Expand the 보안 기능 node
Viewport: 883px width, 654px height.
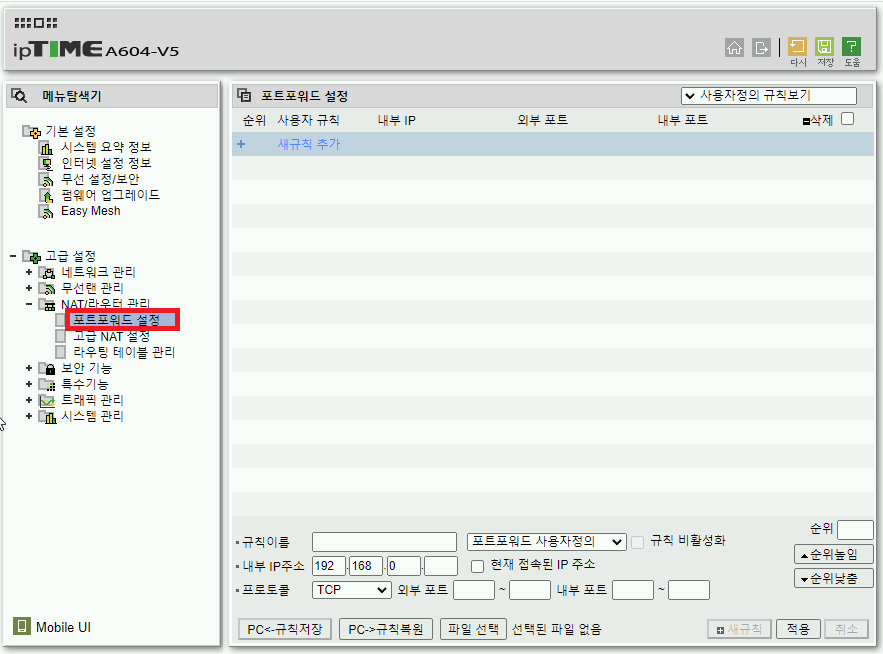29,368
